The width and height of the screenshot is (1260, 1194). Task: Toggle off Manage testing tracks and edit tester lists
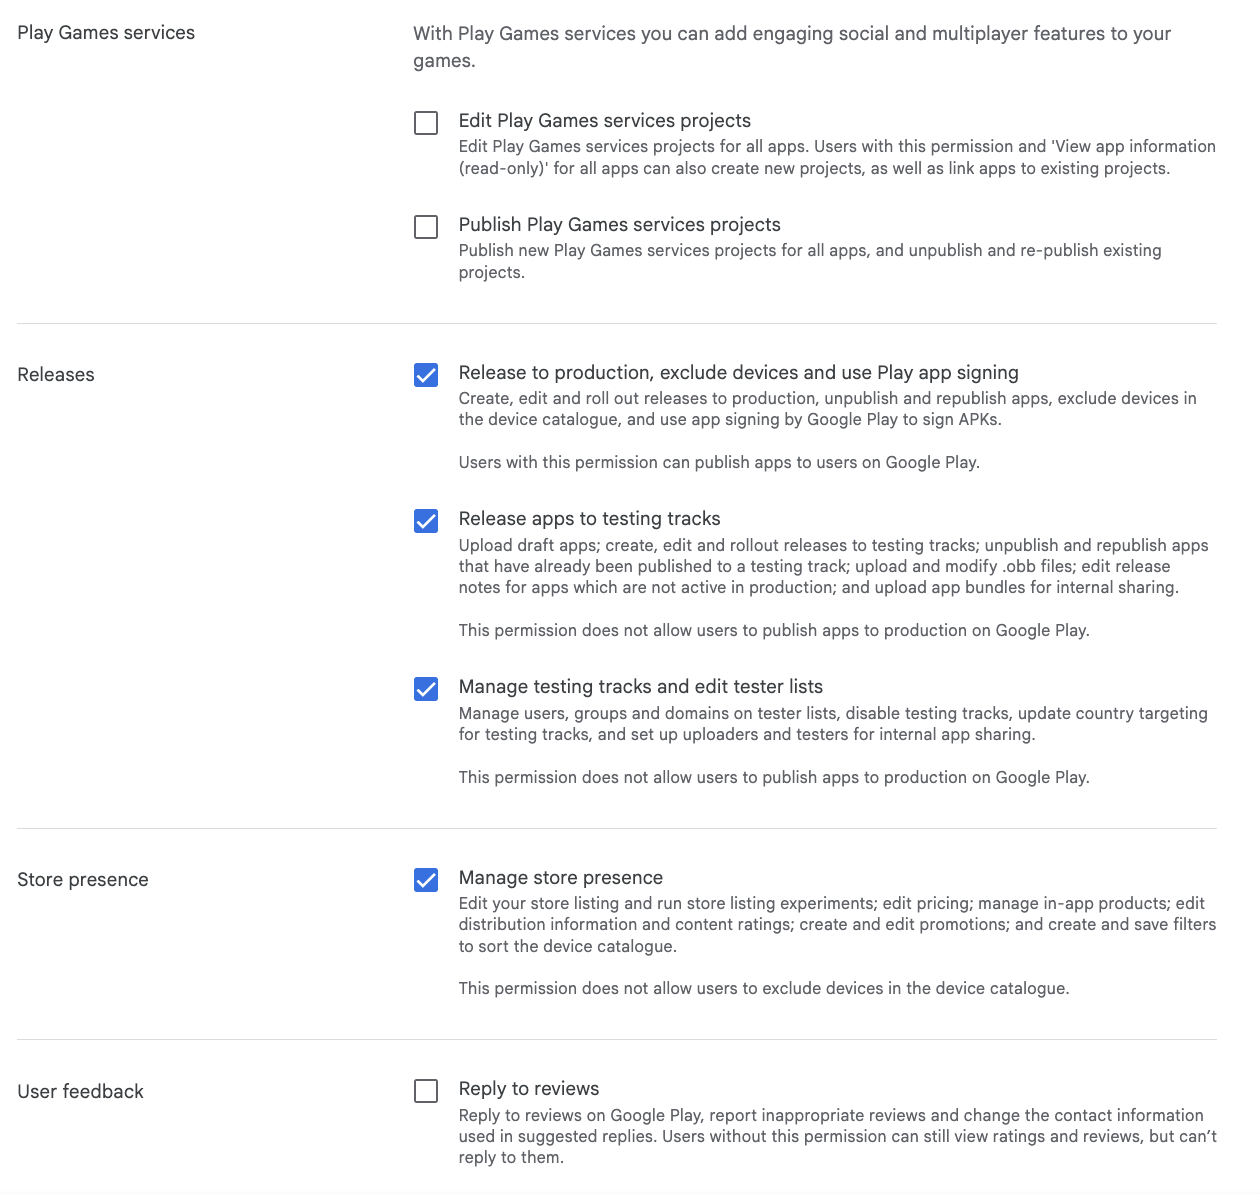pyautogui.click(x=425, y=689)
